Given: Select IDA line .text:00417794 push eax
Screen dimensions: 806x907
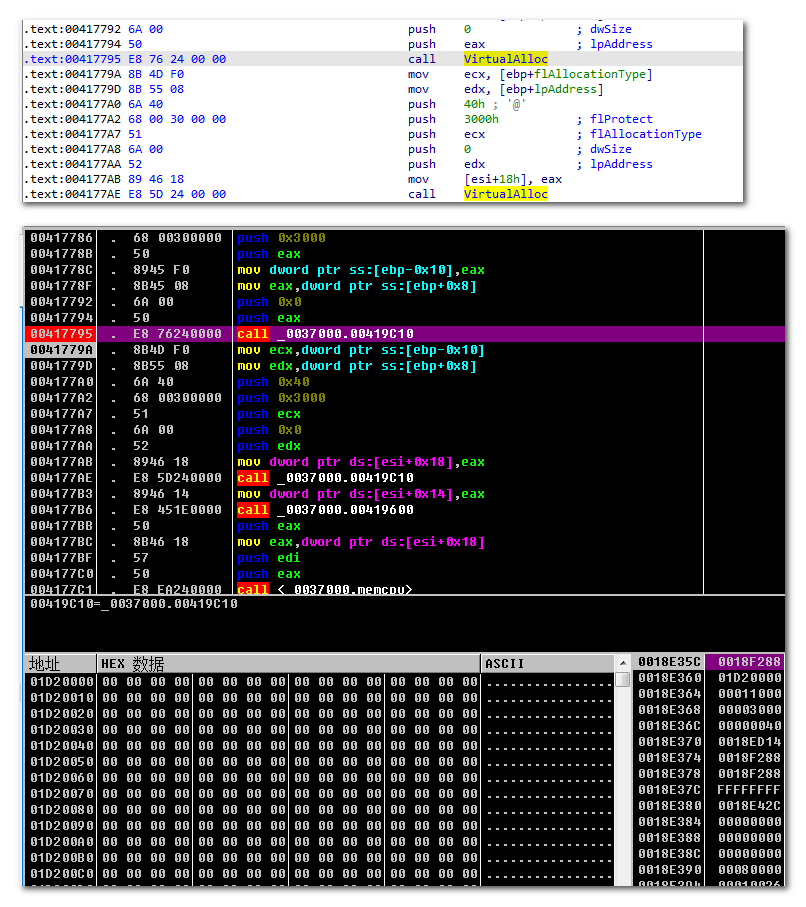Looking at the screenshot, I should pyautogui.click(x=382, y=44).
